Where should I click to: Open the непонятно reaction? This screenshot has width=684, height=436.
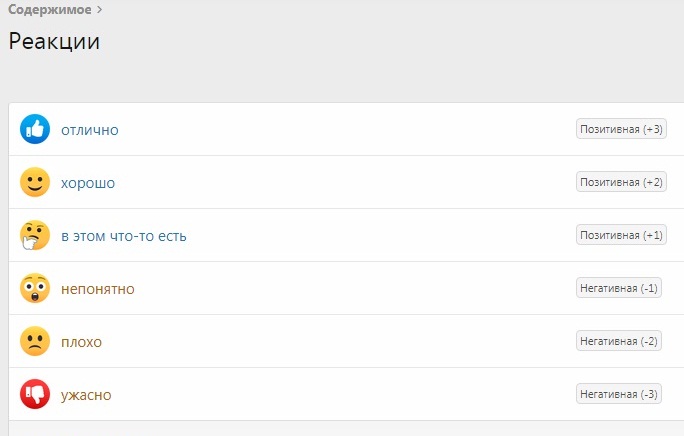pyautogui.click(x=98, y=289)
